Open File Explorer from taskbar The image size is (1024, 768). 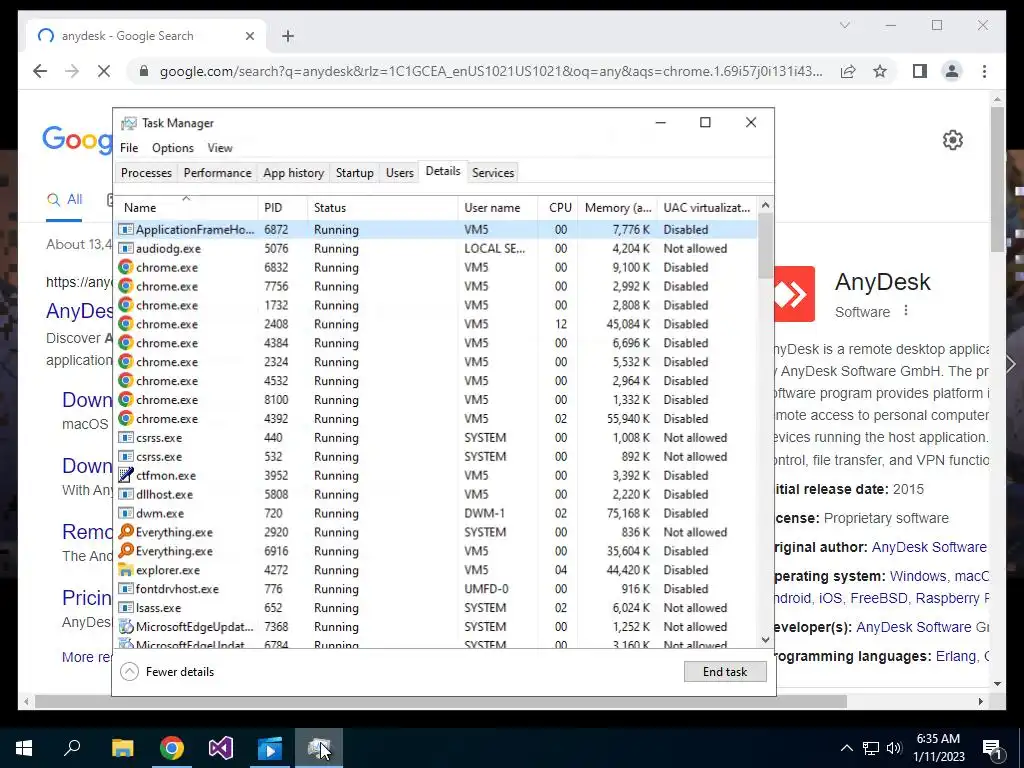pos(122,748)
